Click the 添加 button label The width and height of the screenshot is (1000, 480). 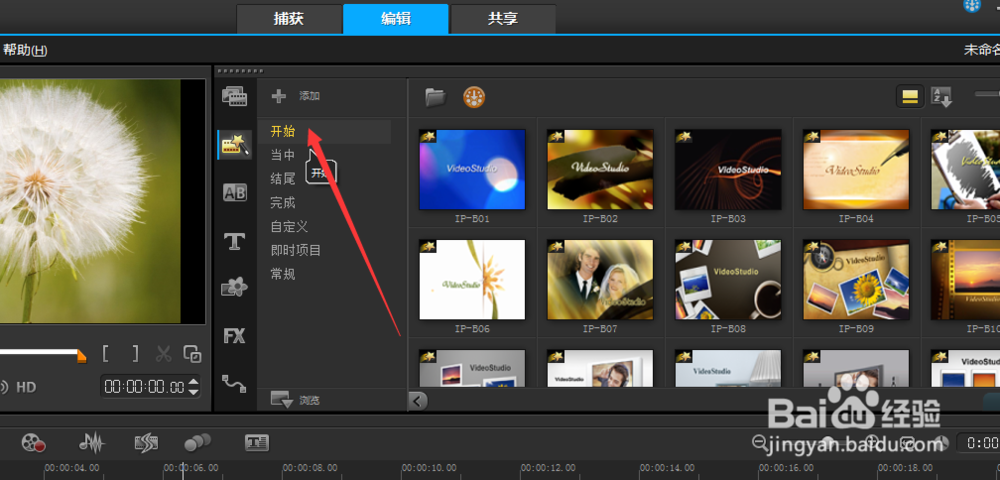click(309, 96)
